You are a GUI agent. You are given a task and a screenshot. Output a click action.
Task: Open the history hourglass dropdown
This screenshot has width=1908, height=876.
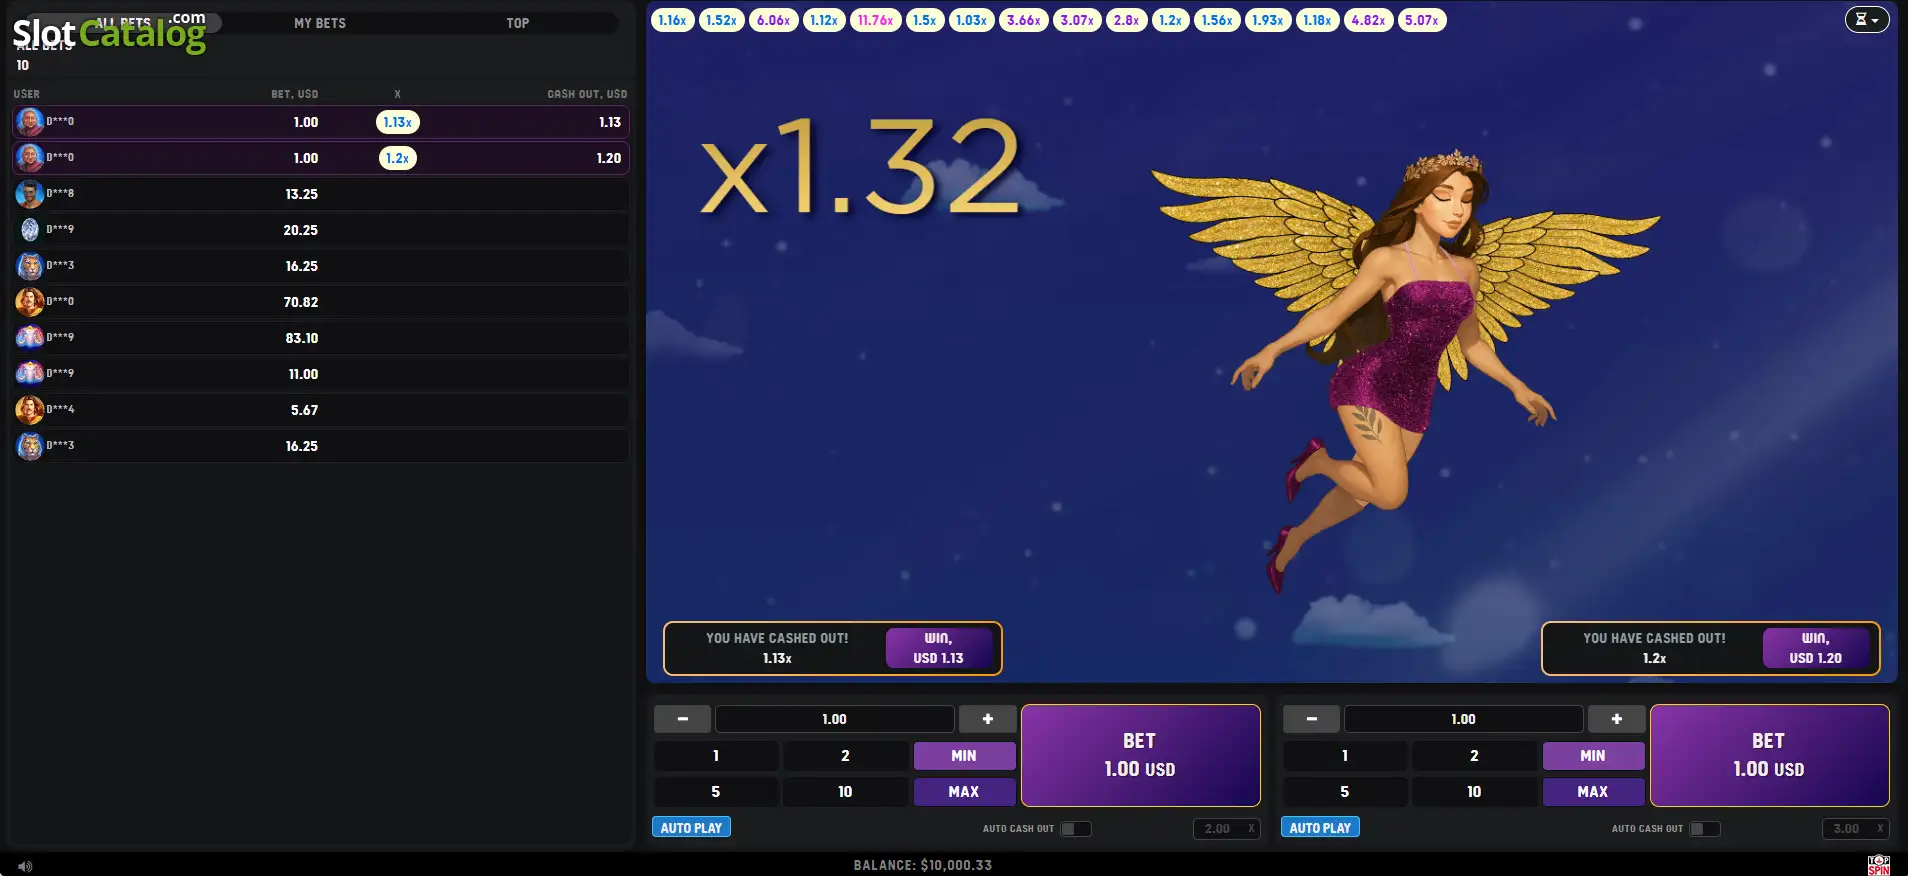pos(1867,19)
